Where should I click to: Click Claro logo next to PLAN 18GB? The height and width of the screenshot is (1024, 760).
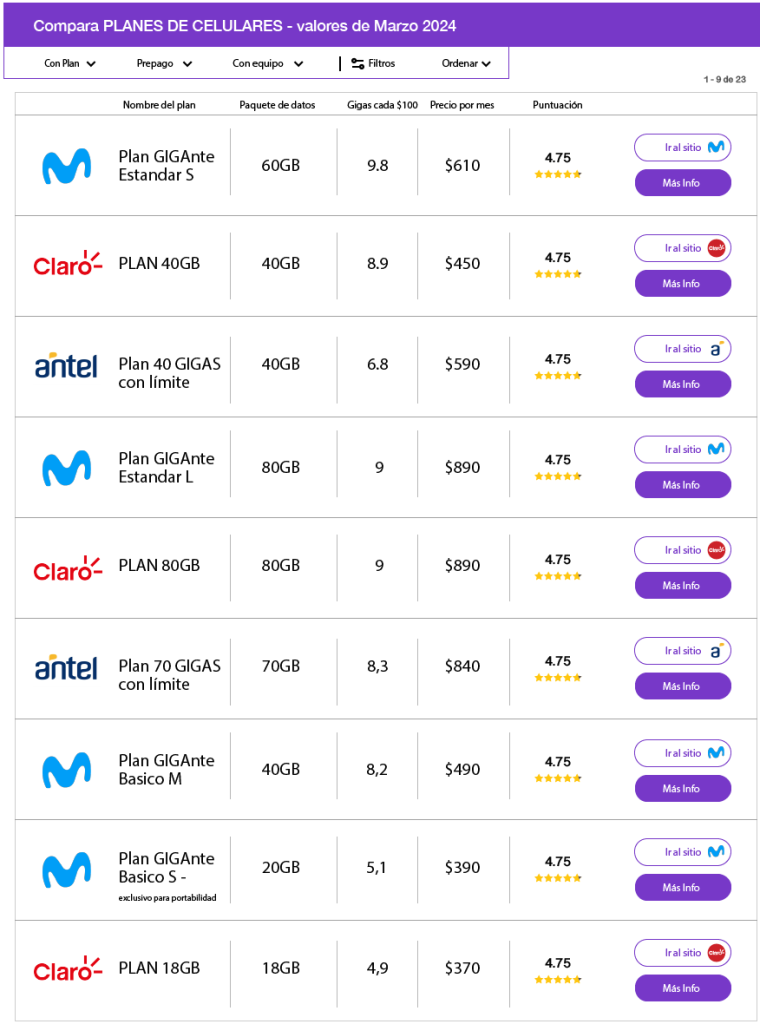[67, 969]
